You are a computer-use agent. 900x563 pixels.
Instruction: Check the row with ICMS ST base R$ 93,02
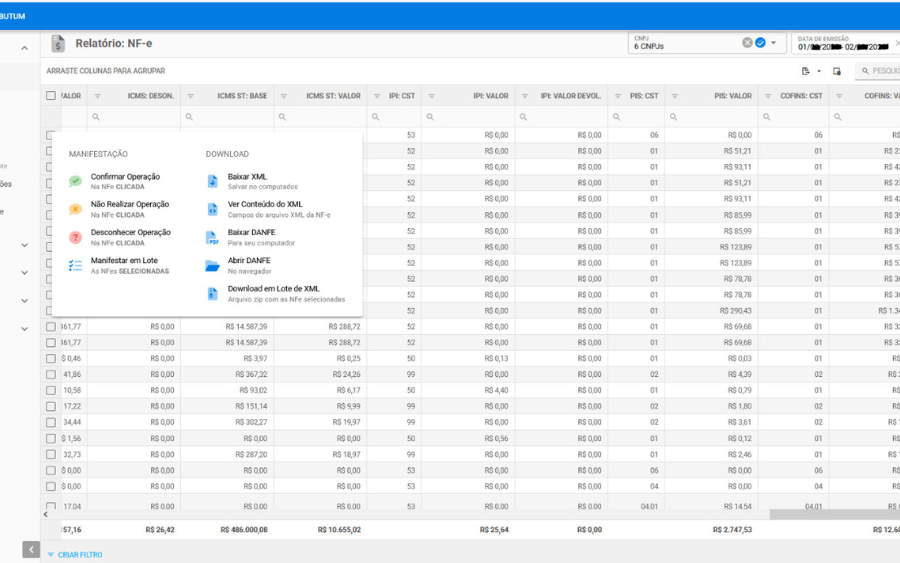[51, 390]
